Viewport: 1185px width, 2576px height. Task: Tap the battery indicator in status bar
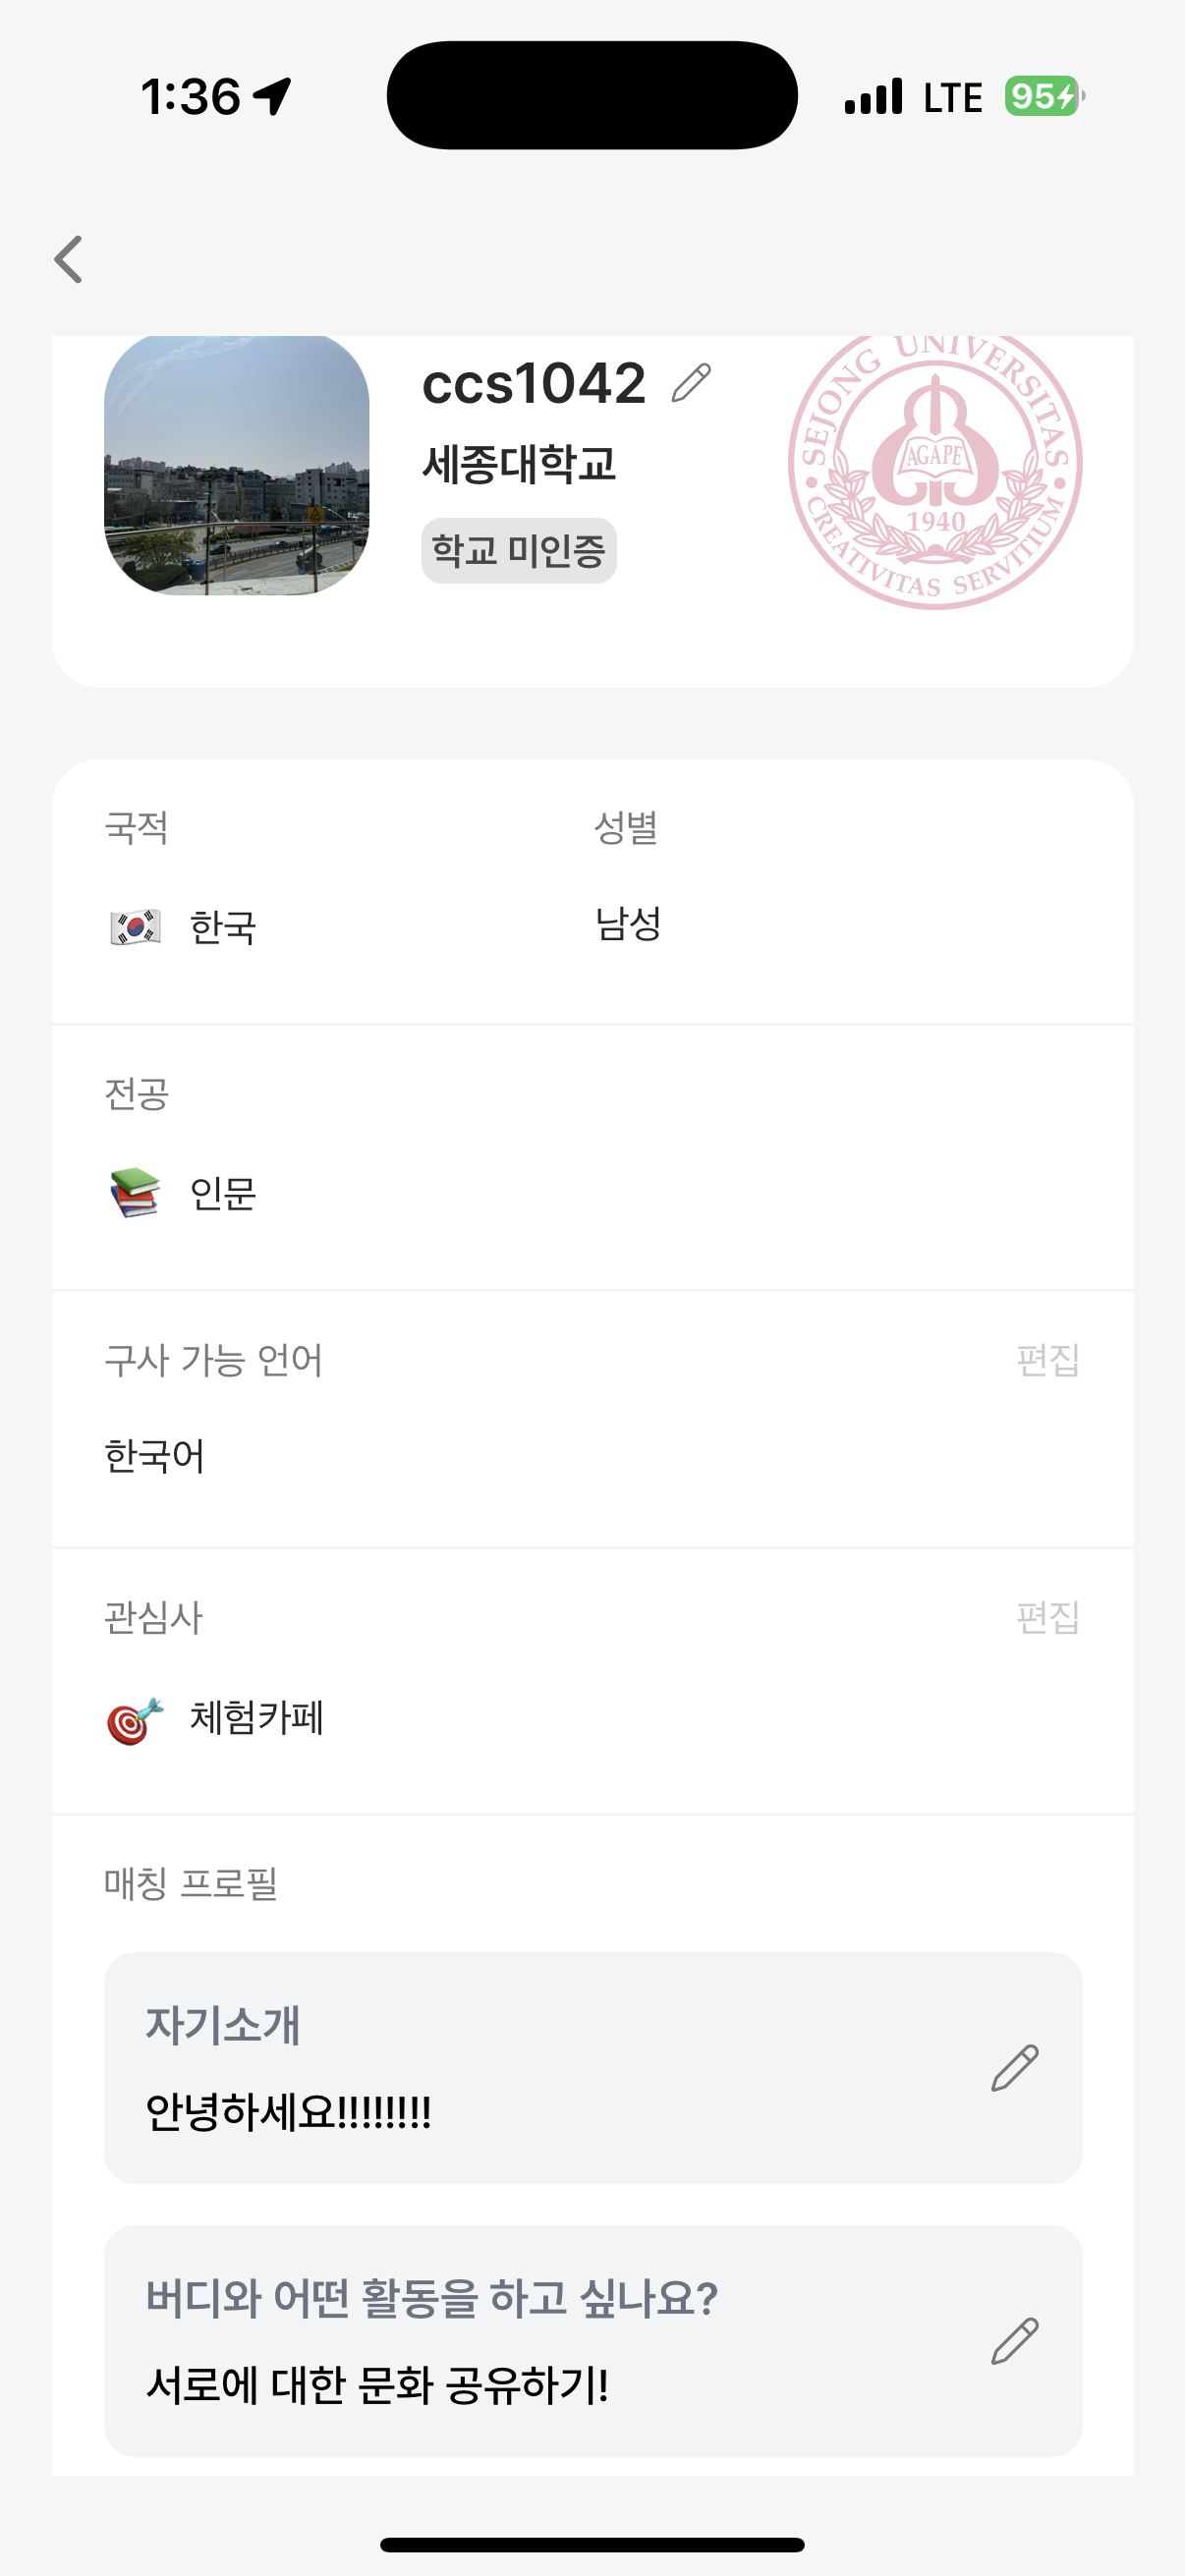1044,97
